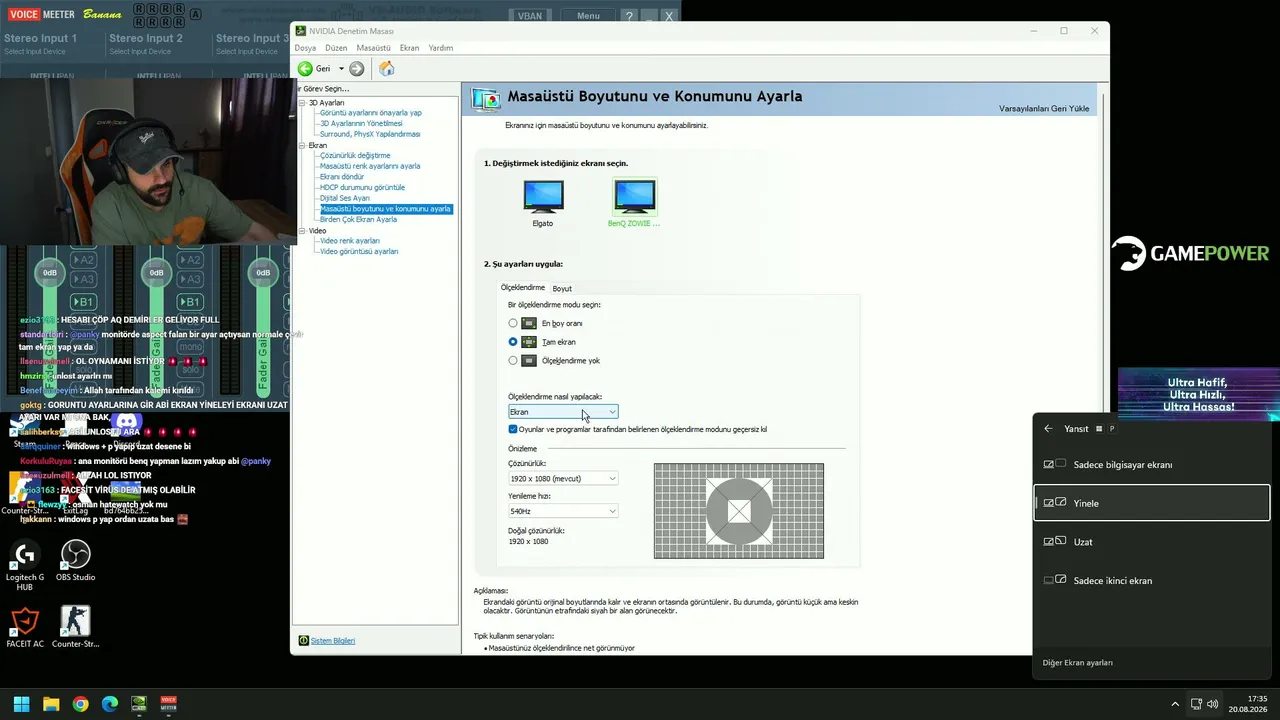
Task: Open Google Chrome from the taskbar
Action: coord(80,704)
